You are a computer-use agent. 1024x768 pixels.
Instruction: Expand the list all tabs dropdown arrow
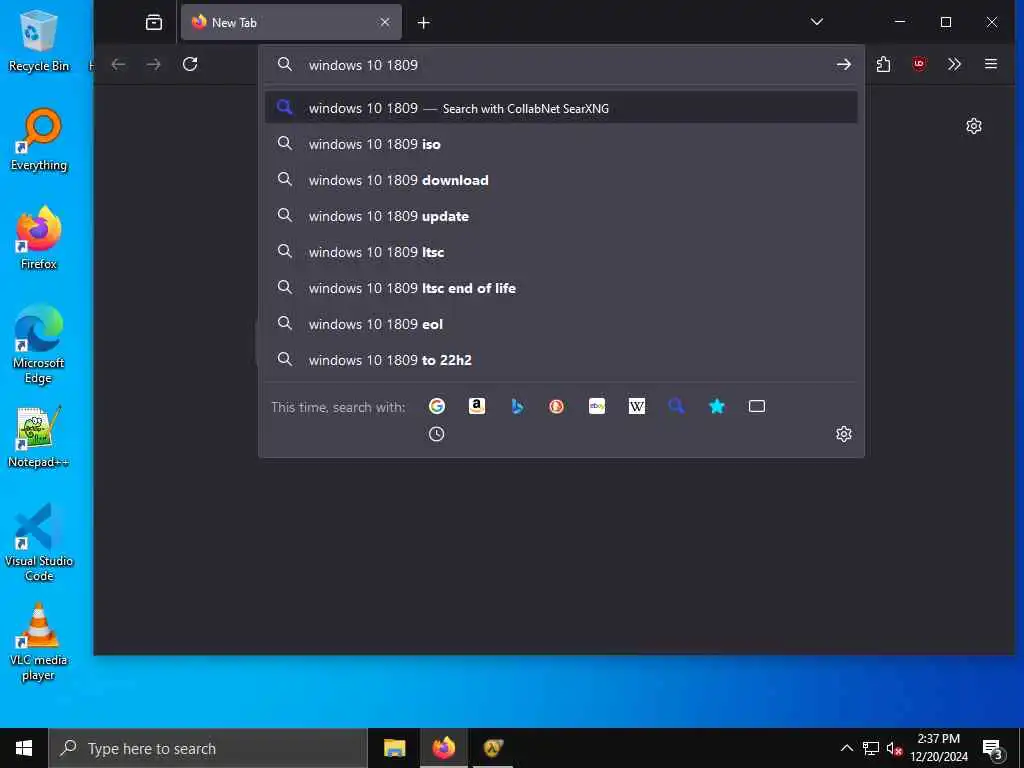click(x=817, y=22)
